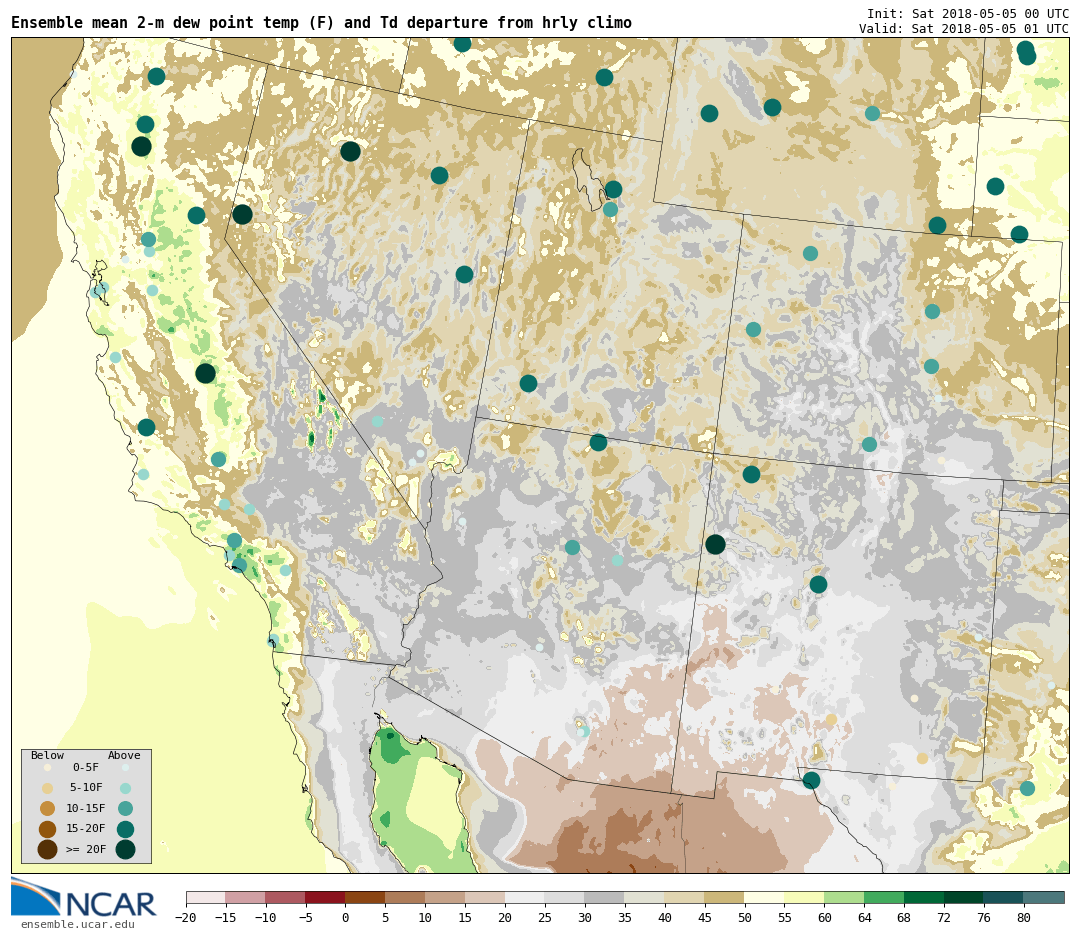The width and height of the screenshot is (1080, 936).
Task: Pick the 20 to 25 near-white swatch
Action: [526, 897]
